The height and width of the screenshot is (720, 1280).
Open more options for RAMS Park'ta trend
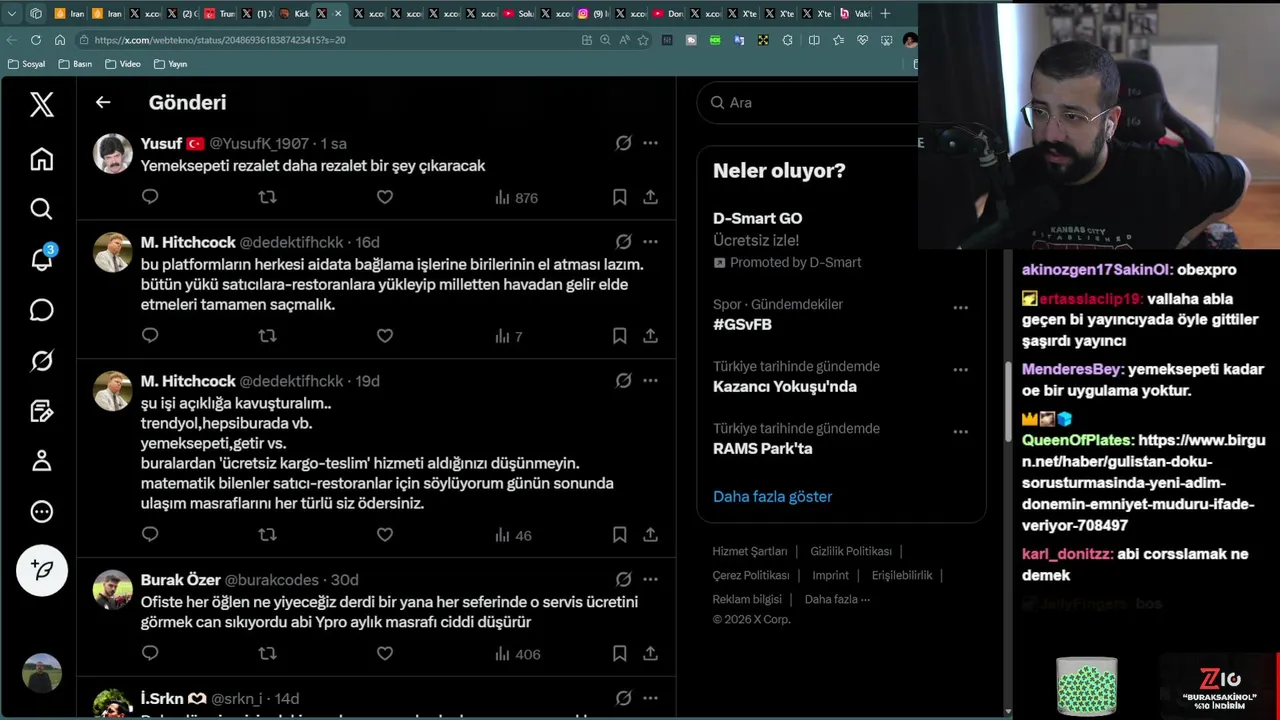point(960,432)
